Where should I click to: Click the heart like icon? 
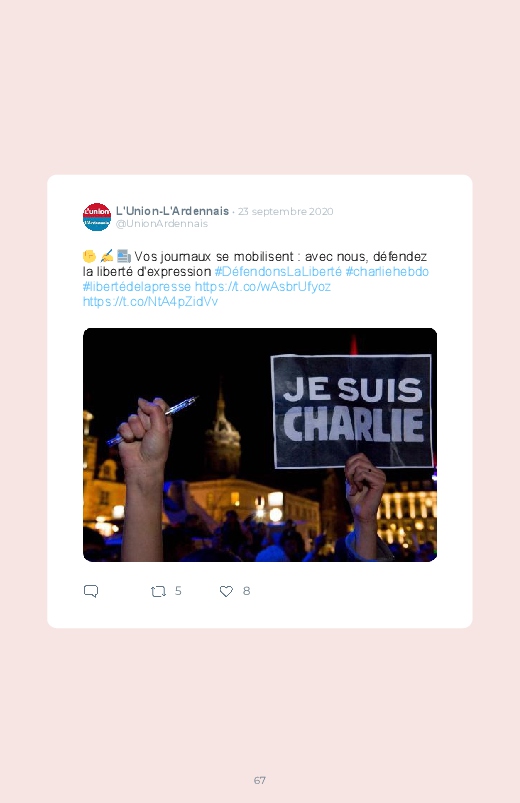(x=226, y=591)
